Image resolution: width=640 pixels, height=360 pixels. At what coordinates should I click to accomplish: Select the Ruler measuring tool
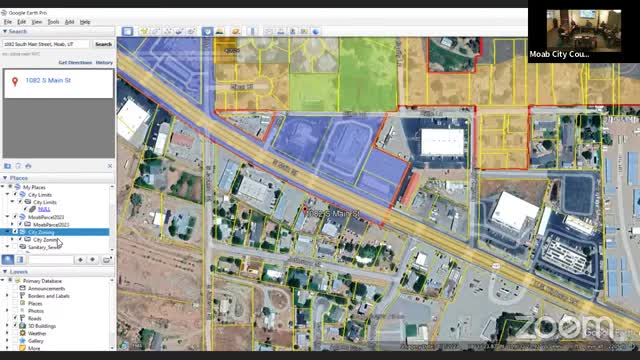coord(252,31)
